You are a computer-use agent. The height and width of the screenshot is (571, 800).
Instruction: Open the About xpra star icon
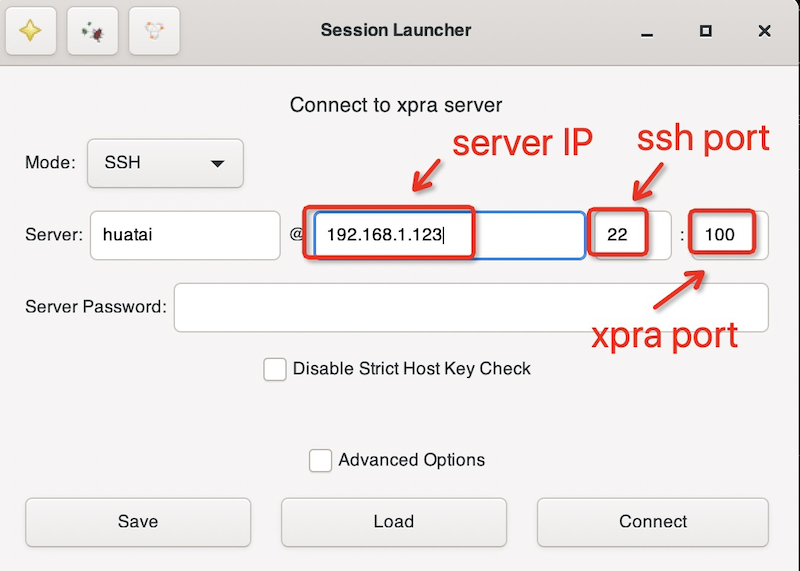pos(31,31)
